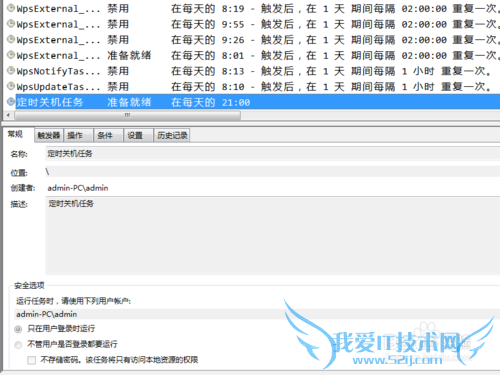
Task: Click WpsUpdateTas... task name
Action: coord(58,87)
